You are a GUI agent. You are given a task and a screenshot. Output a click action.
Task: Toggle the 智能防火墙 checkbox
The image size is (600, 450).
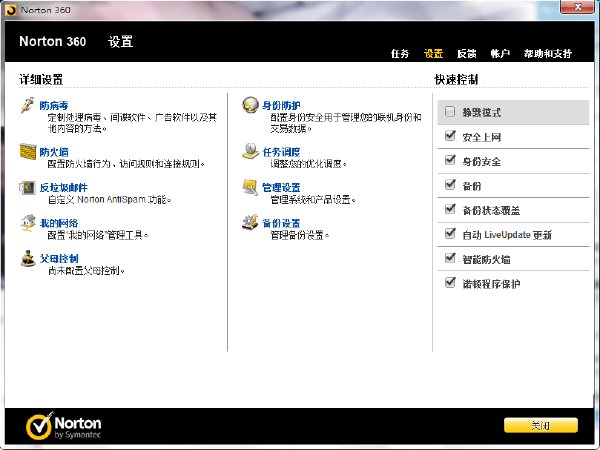(450, 258)
